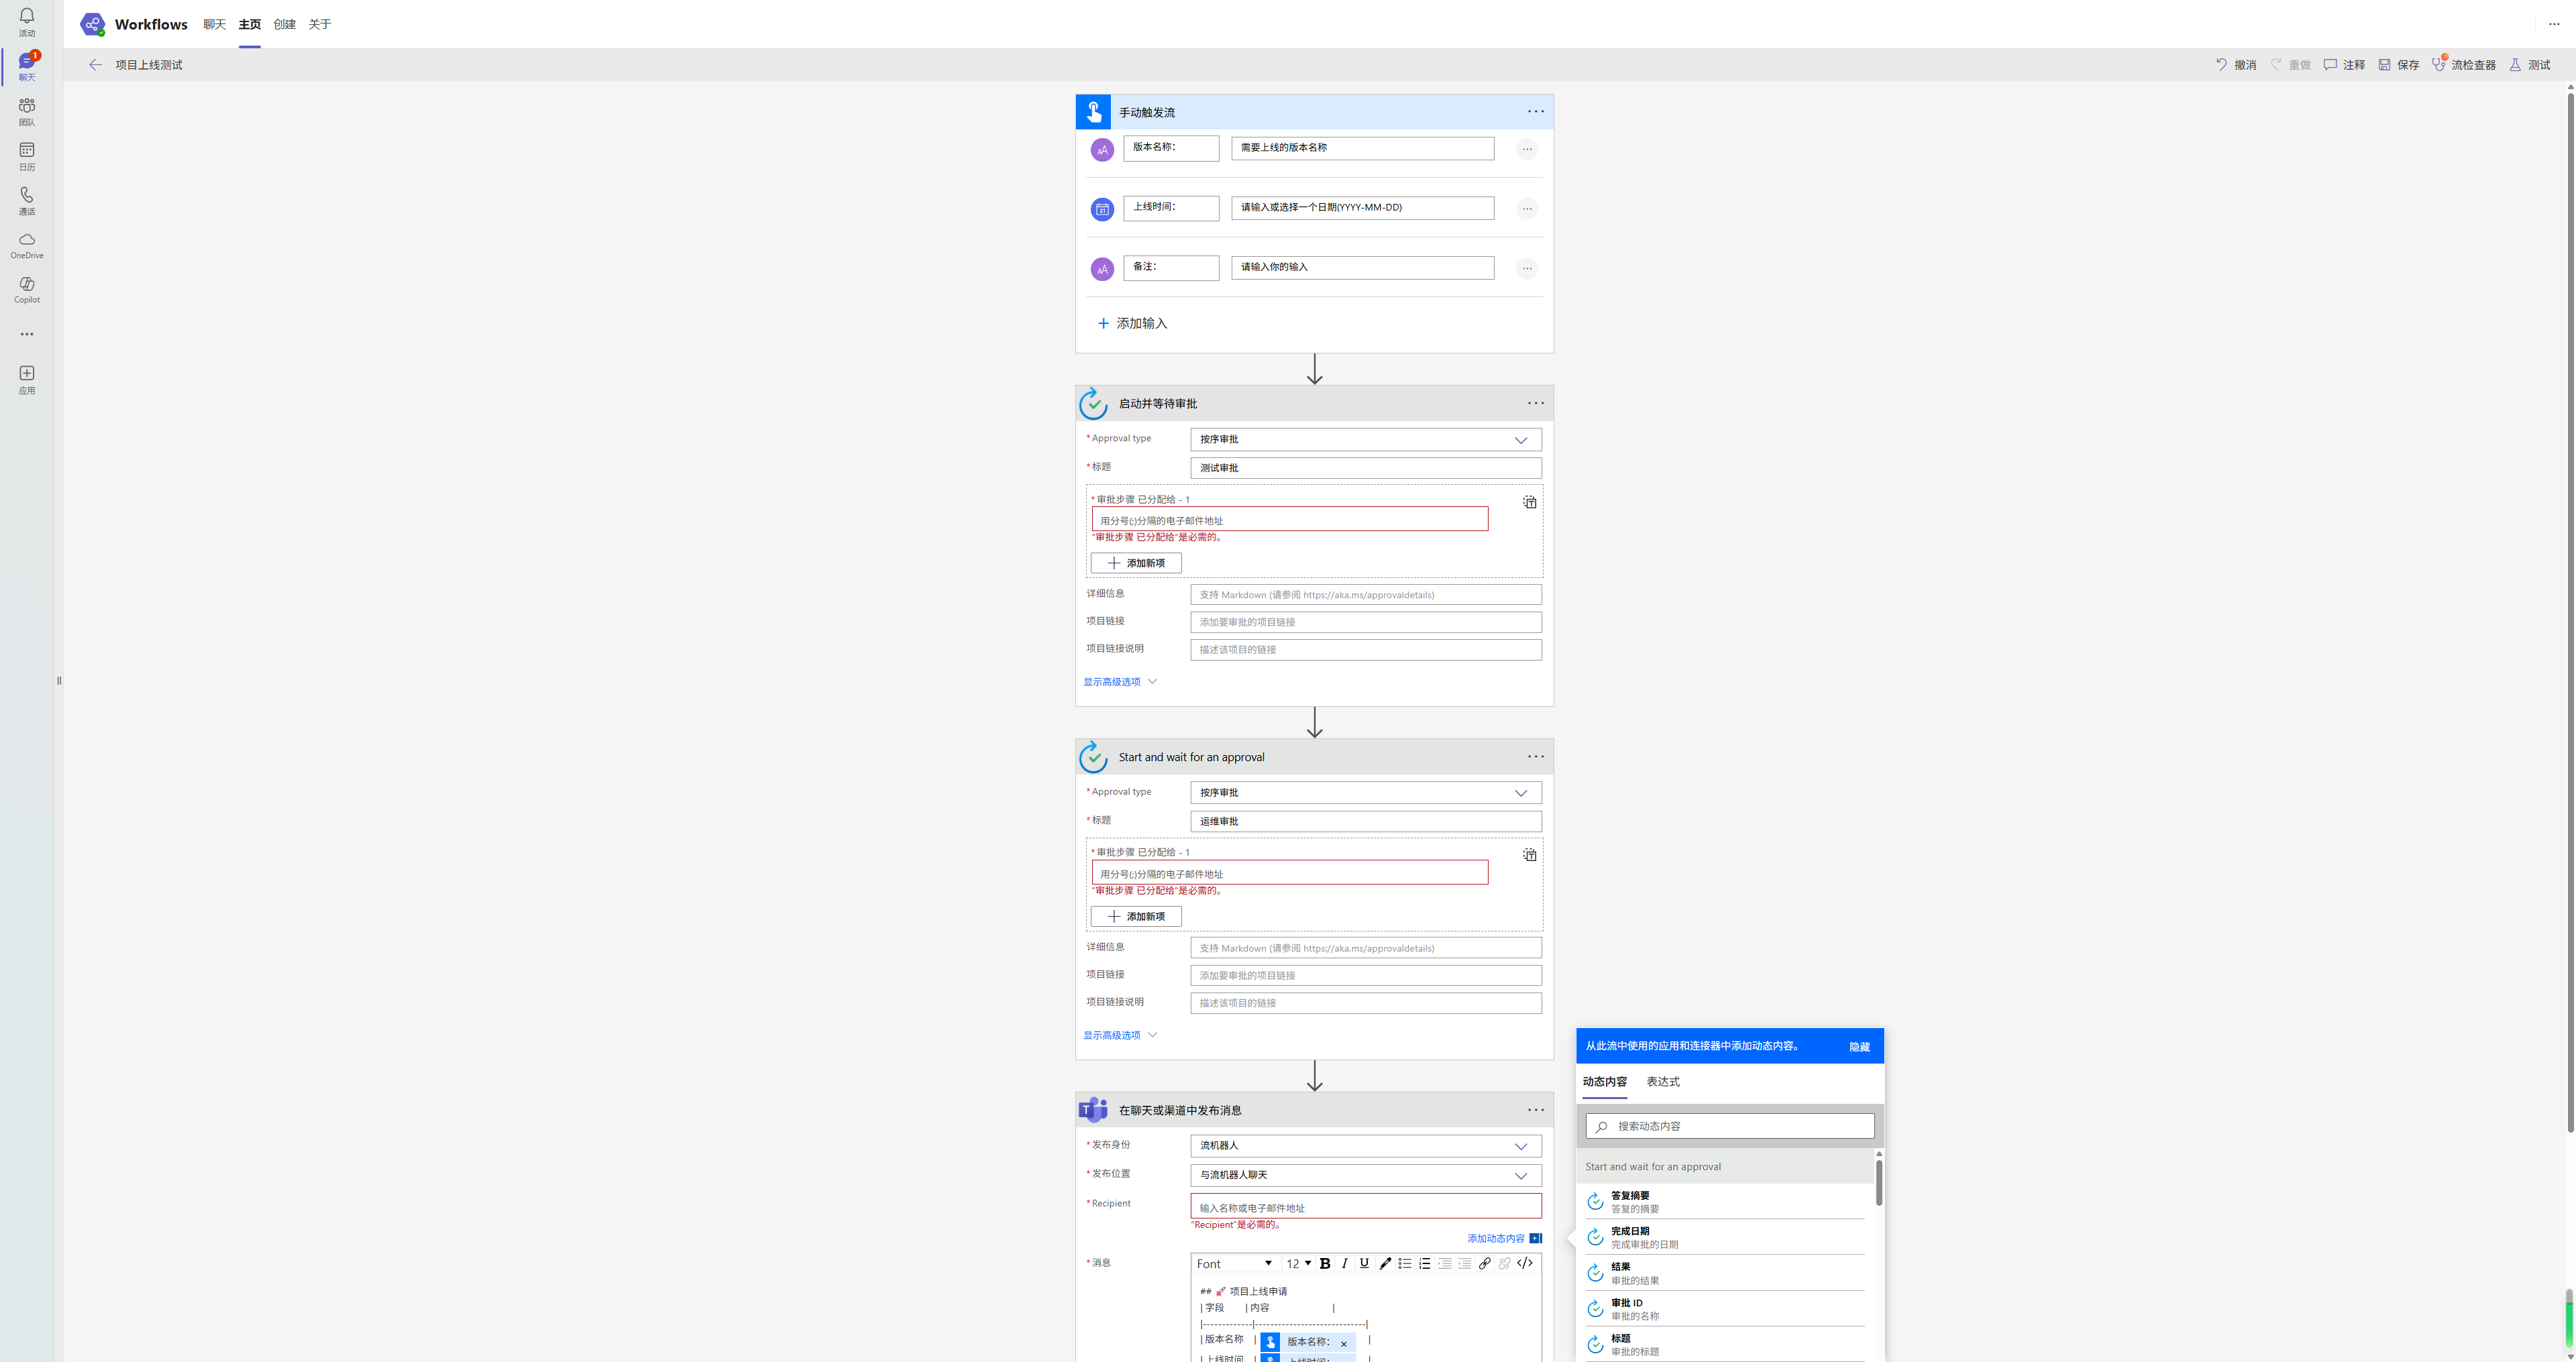Expand 发布位置 dropdown showing 与流机器人聊天
Image resolution: width=2576 pixels, height=1362 pixels.
point(1365,1175)
